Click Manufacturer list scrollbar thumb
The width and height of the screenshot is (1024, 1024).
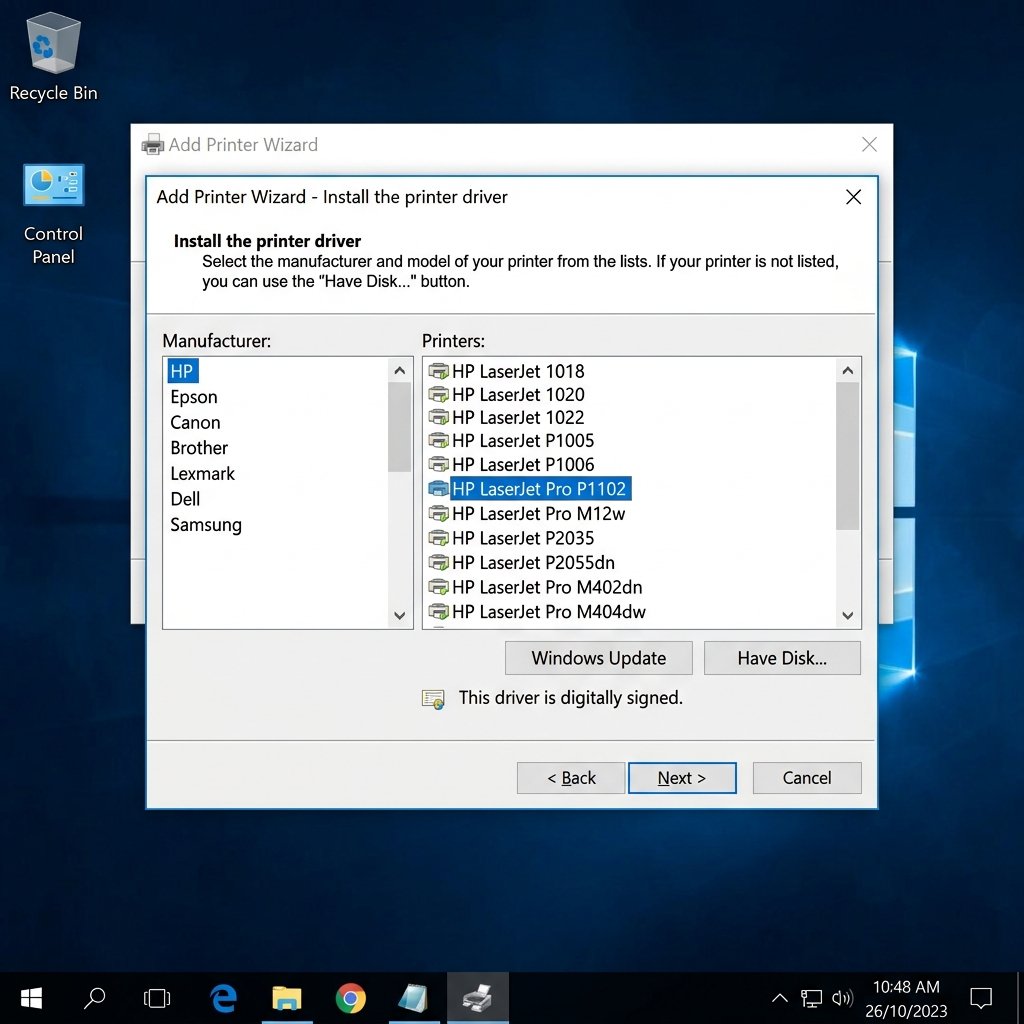[400, 427]
